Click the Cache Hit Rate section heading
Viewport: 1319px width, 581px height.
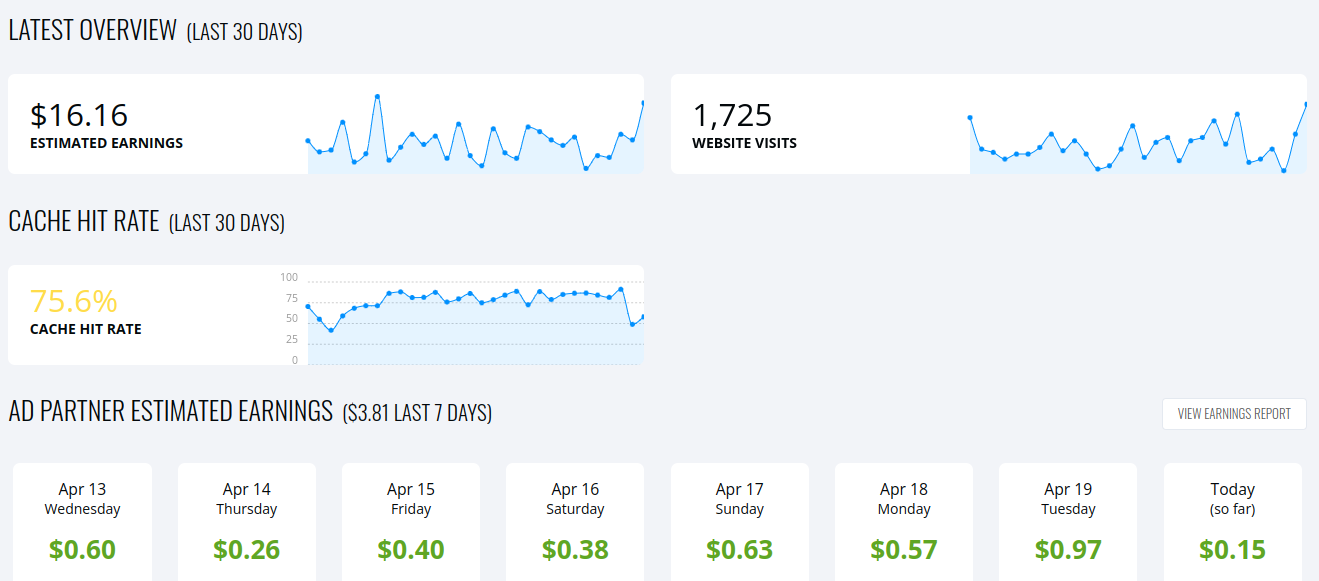click(x=84, y=221)
